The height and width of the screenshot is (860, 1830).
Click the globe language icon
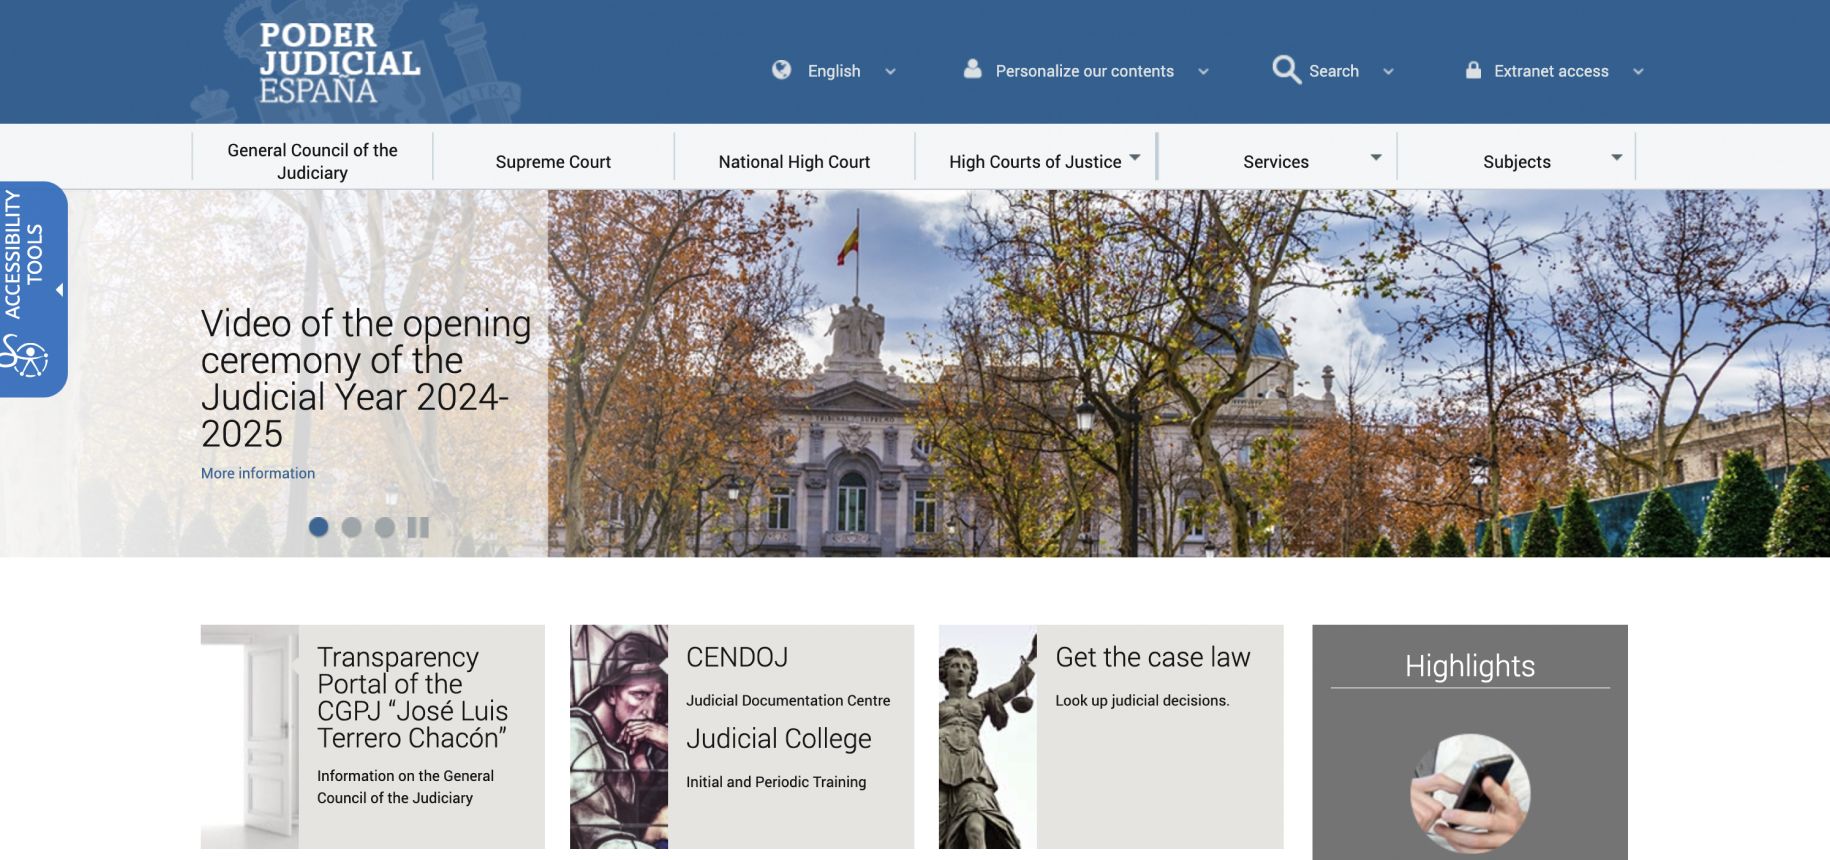tap(782, 70)
